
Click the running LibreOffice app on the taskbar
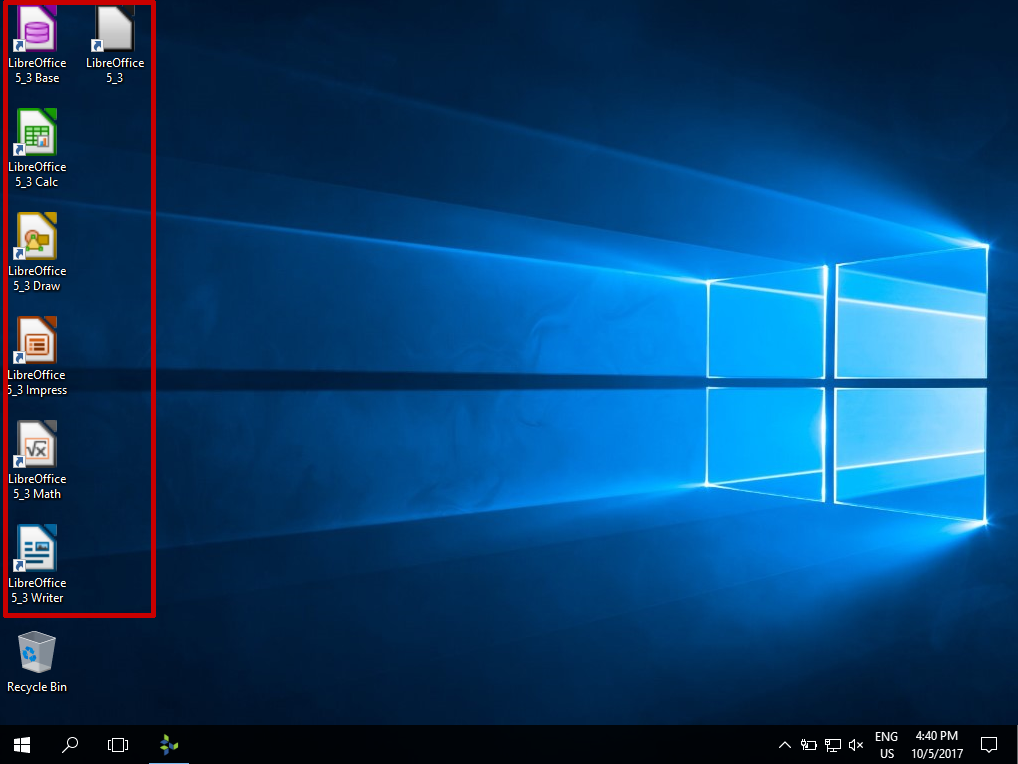[168, 744]
